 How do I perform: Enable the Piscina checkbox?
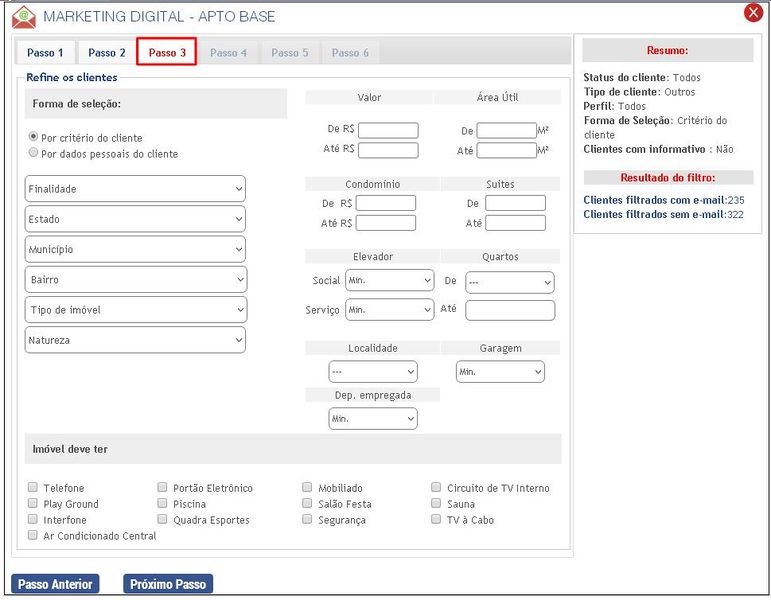(x=163, y=504)
